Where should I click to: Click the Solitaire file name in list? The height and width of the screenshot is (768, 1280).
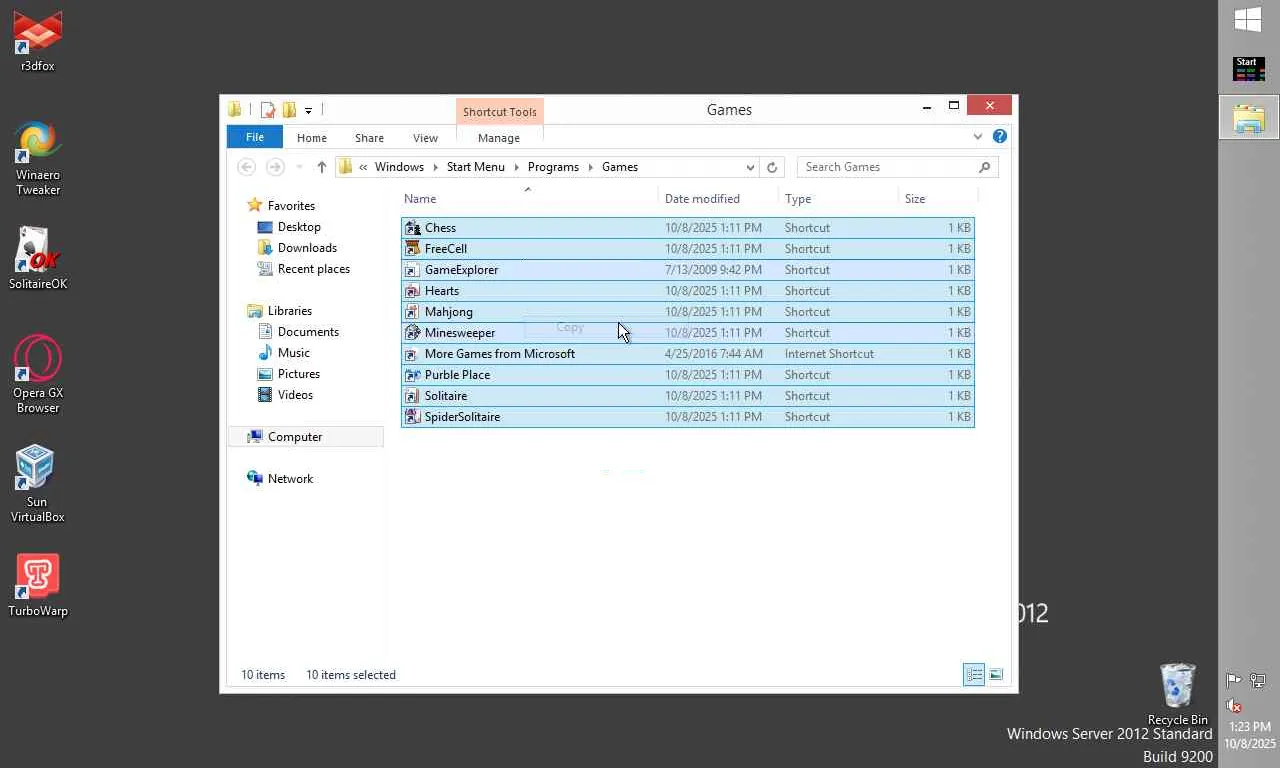[446, 396]
